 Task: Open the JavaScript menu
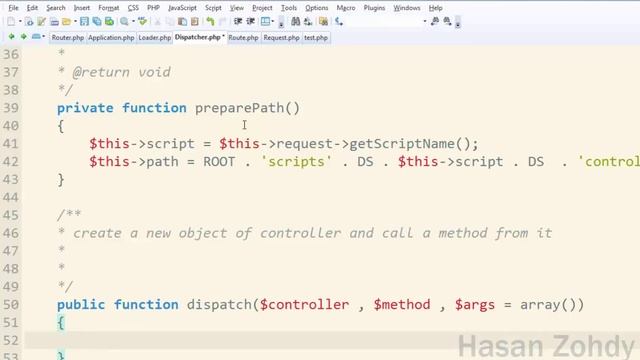tap(182, 8)
